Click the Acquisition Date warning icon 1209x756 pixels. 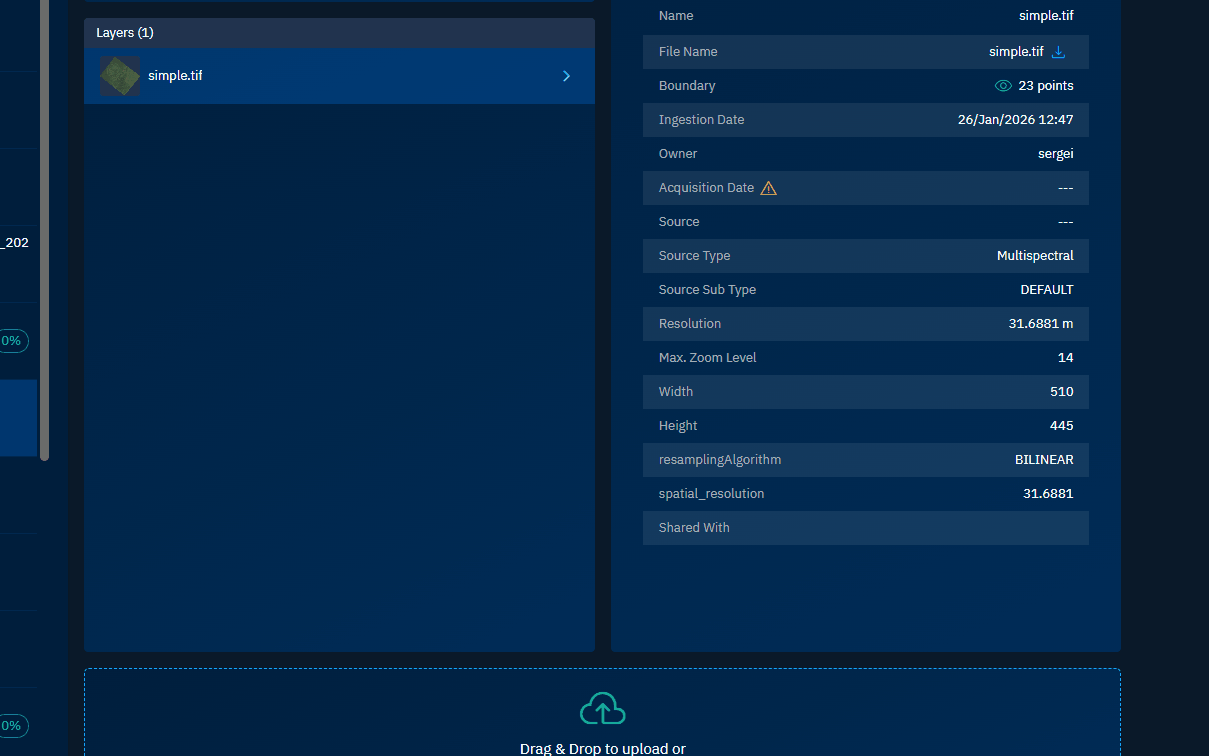point(768,188)
